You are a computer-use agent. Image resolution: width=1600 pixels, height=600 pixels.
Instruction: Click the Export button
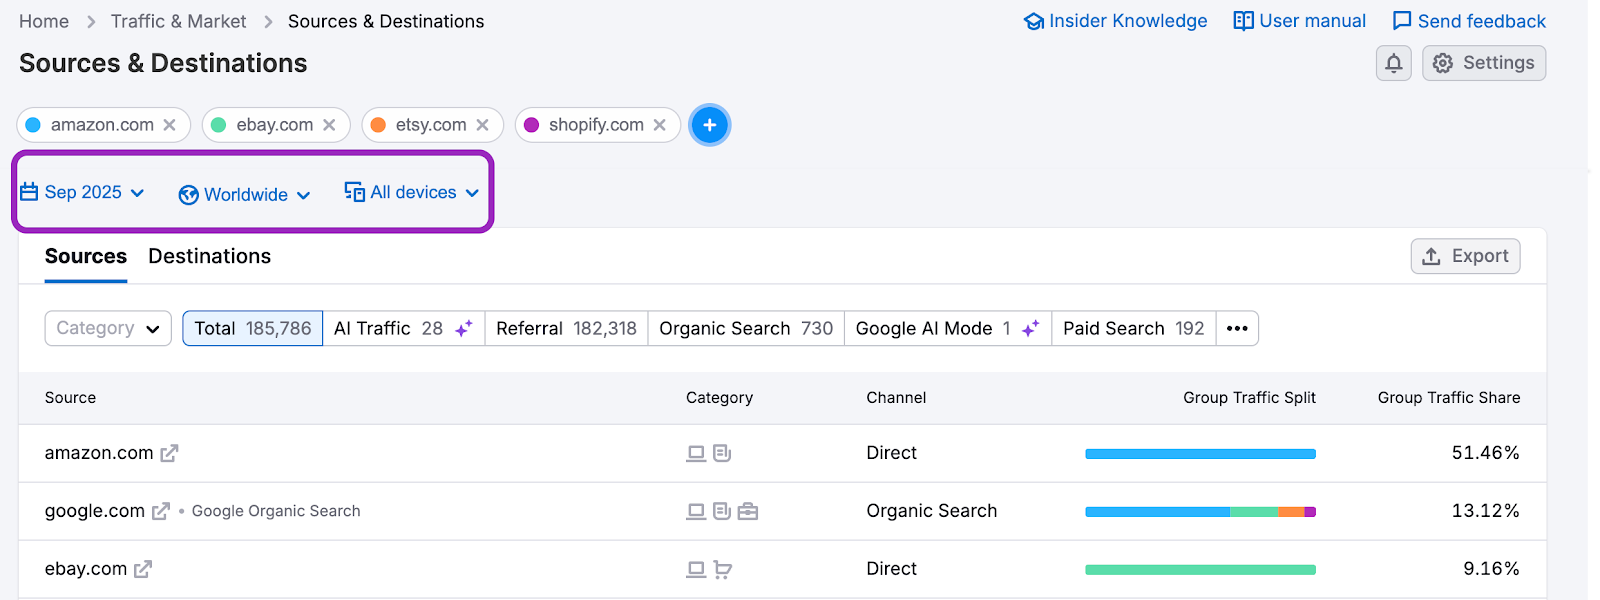(x=1465, y=256)
